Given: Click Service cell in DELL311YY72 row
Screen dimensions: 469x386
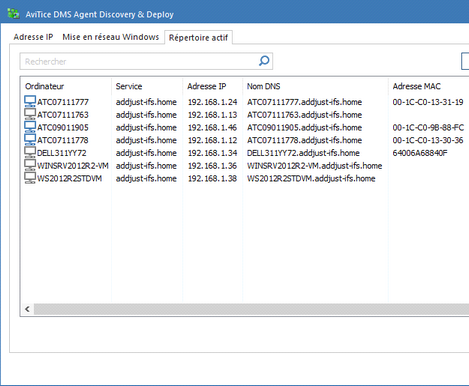Looking at the screenshot, I should point(146,153).
